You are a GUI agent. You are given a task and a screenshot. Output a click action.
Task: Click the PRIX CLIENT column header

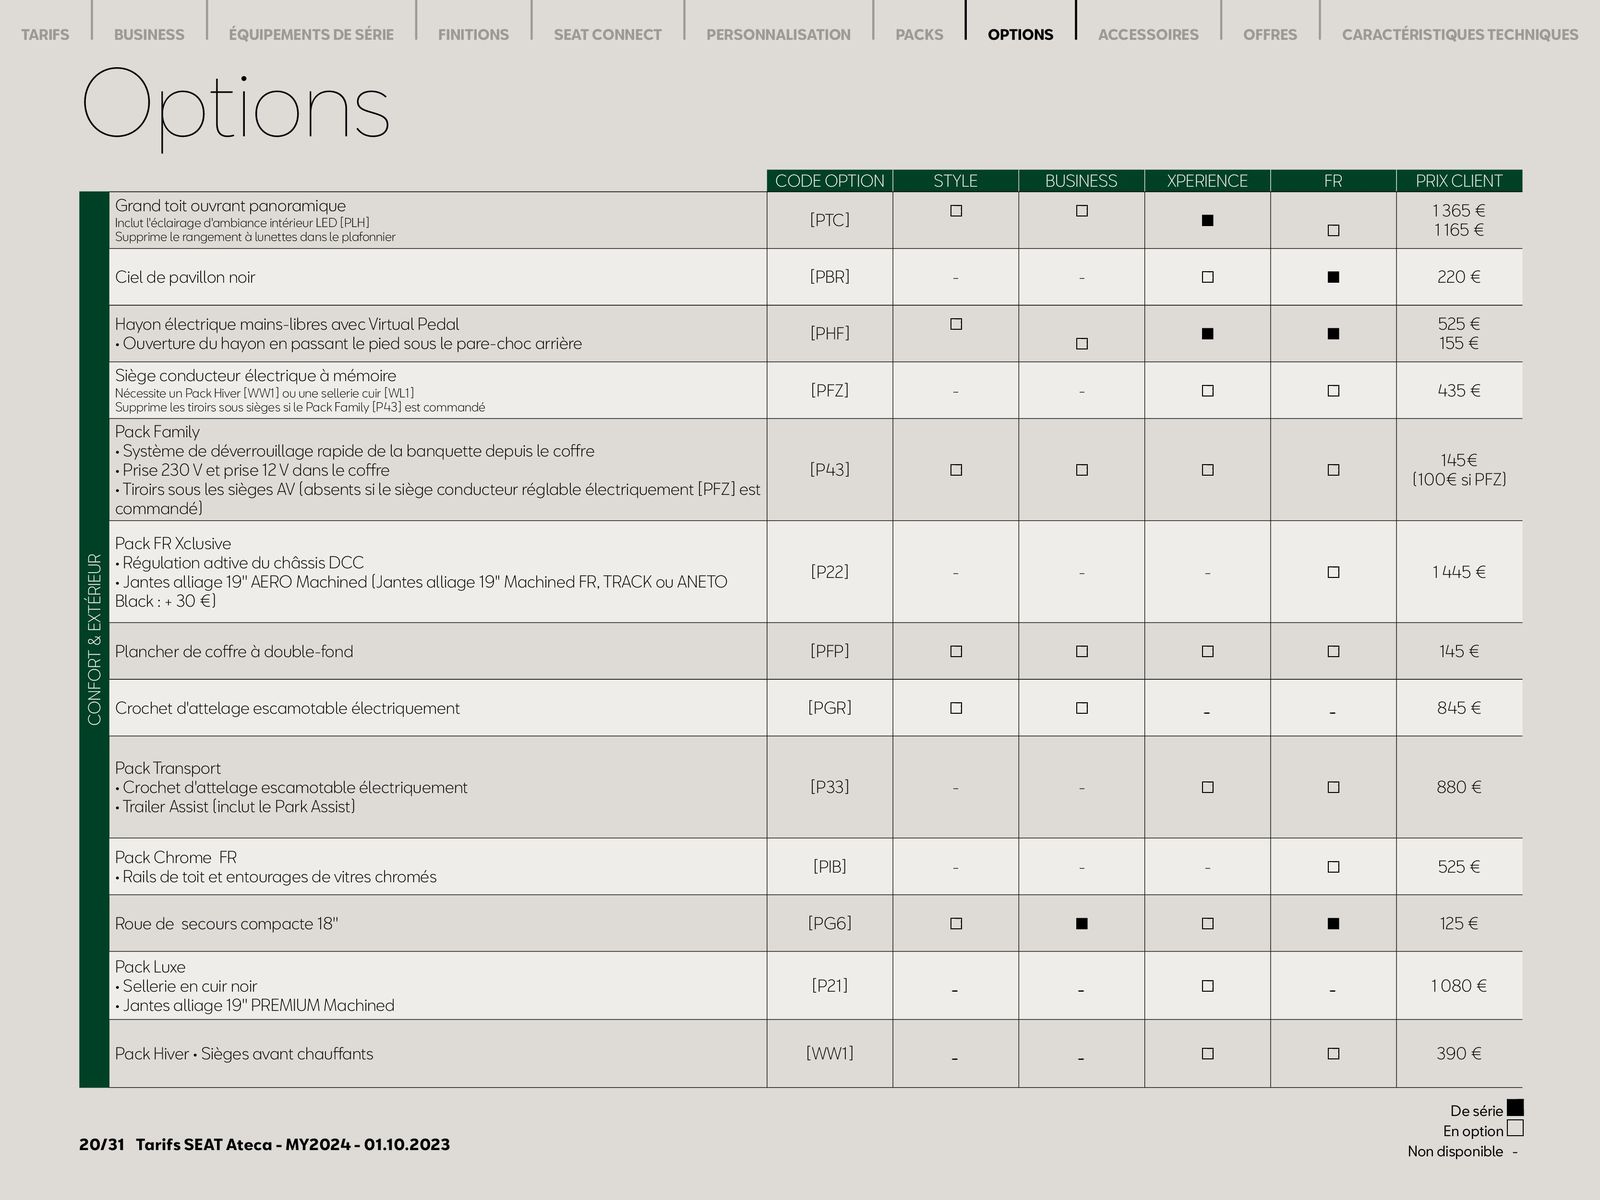(x=1459, y=181)
